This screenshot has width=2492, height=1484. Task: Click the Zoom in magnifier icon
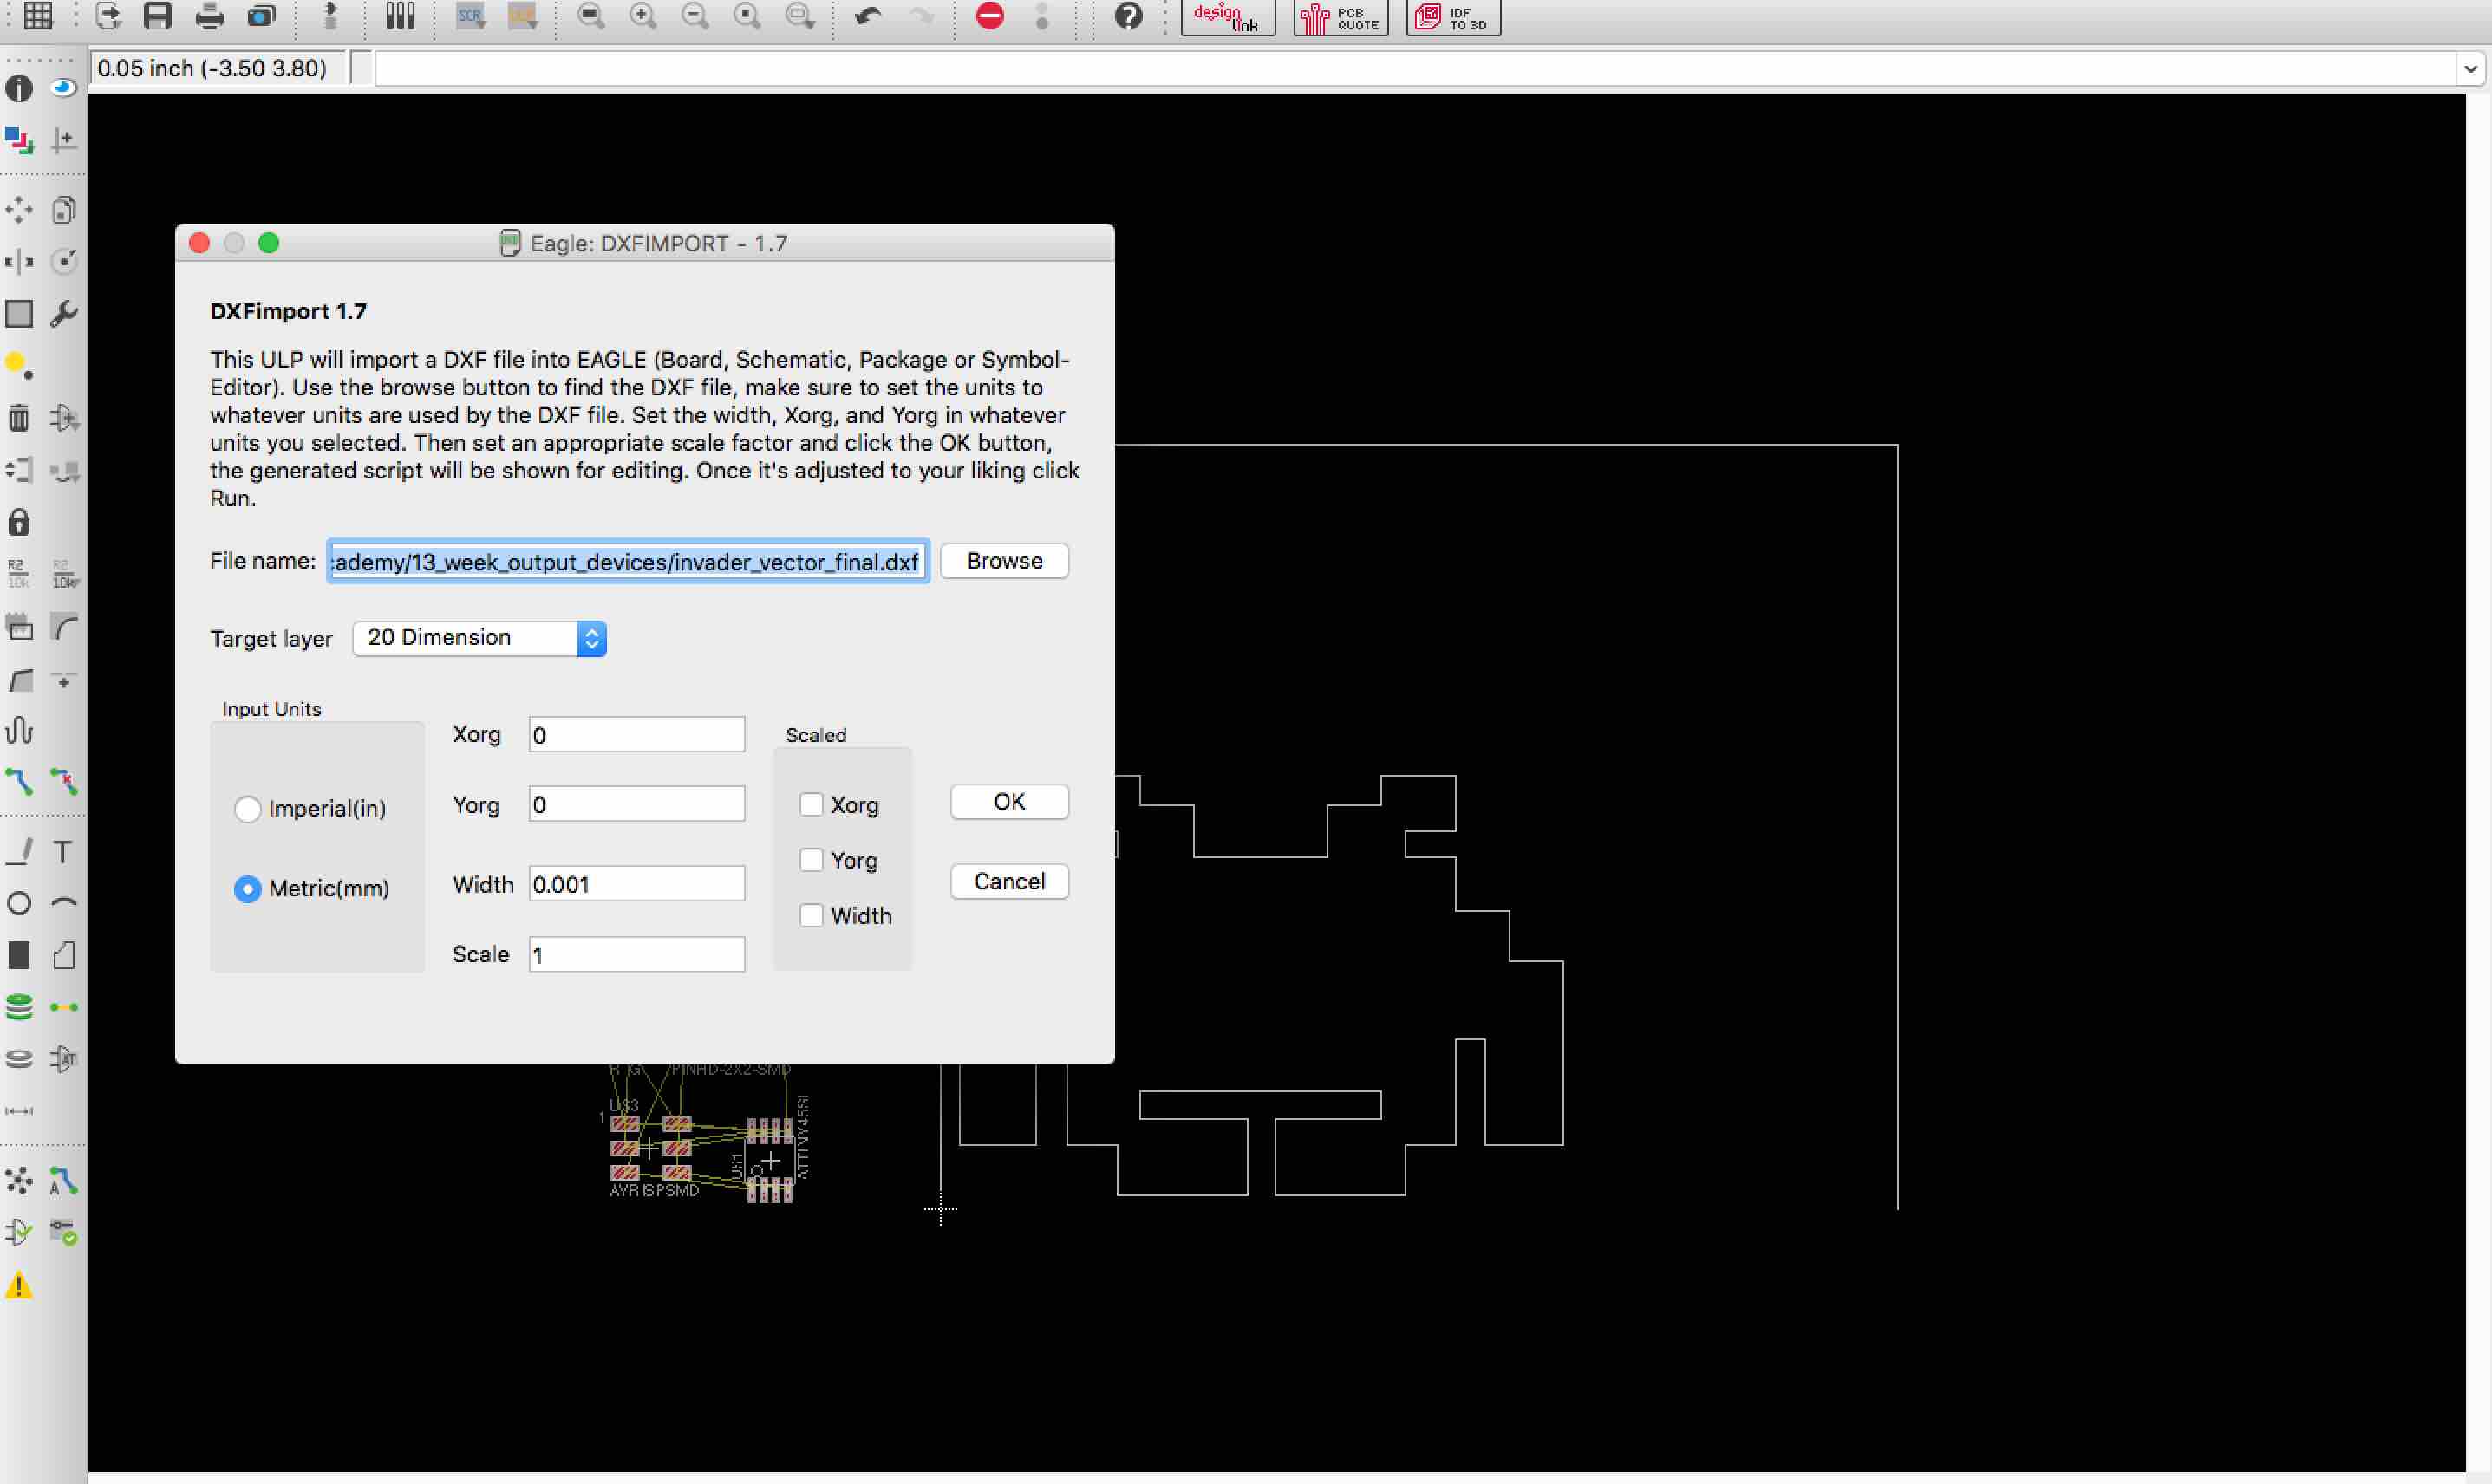tap(643, 16)
